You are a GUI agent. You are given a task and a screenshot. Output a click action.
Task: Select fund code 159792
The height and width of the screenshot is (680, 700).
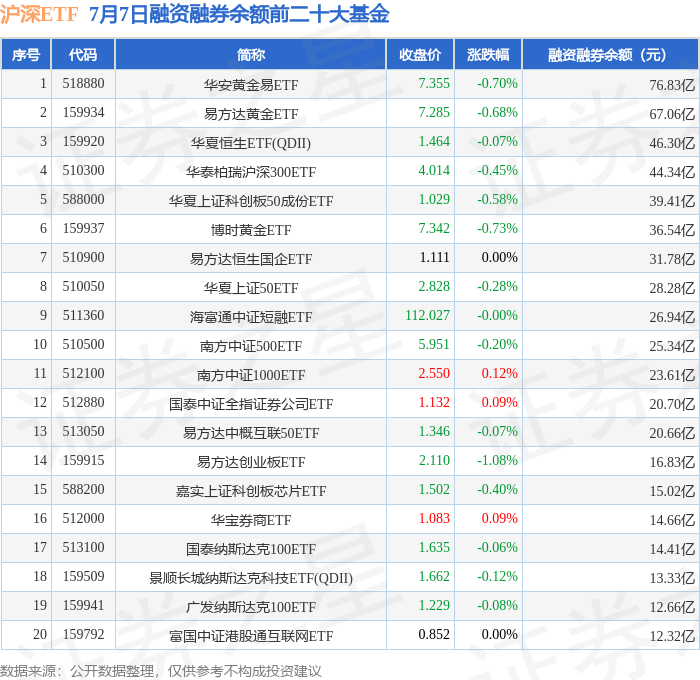83,635
